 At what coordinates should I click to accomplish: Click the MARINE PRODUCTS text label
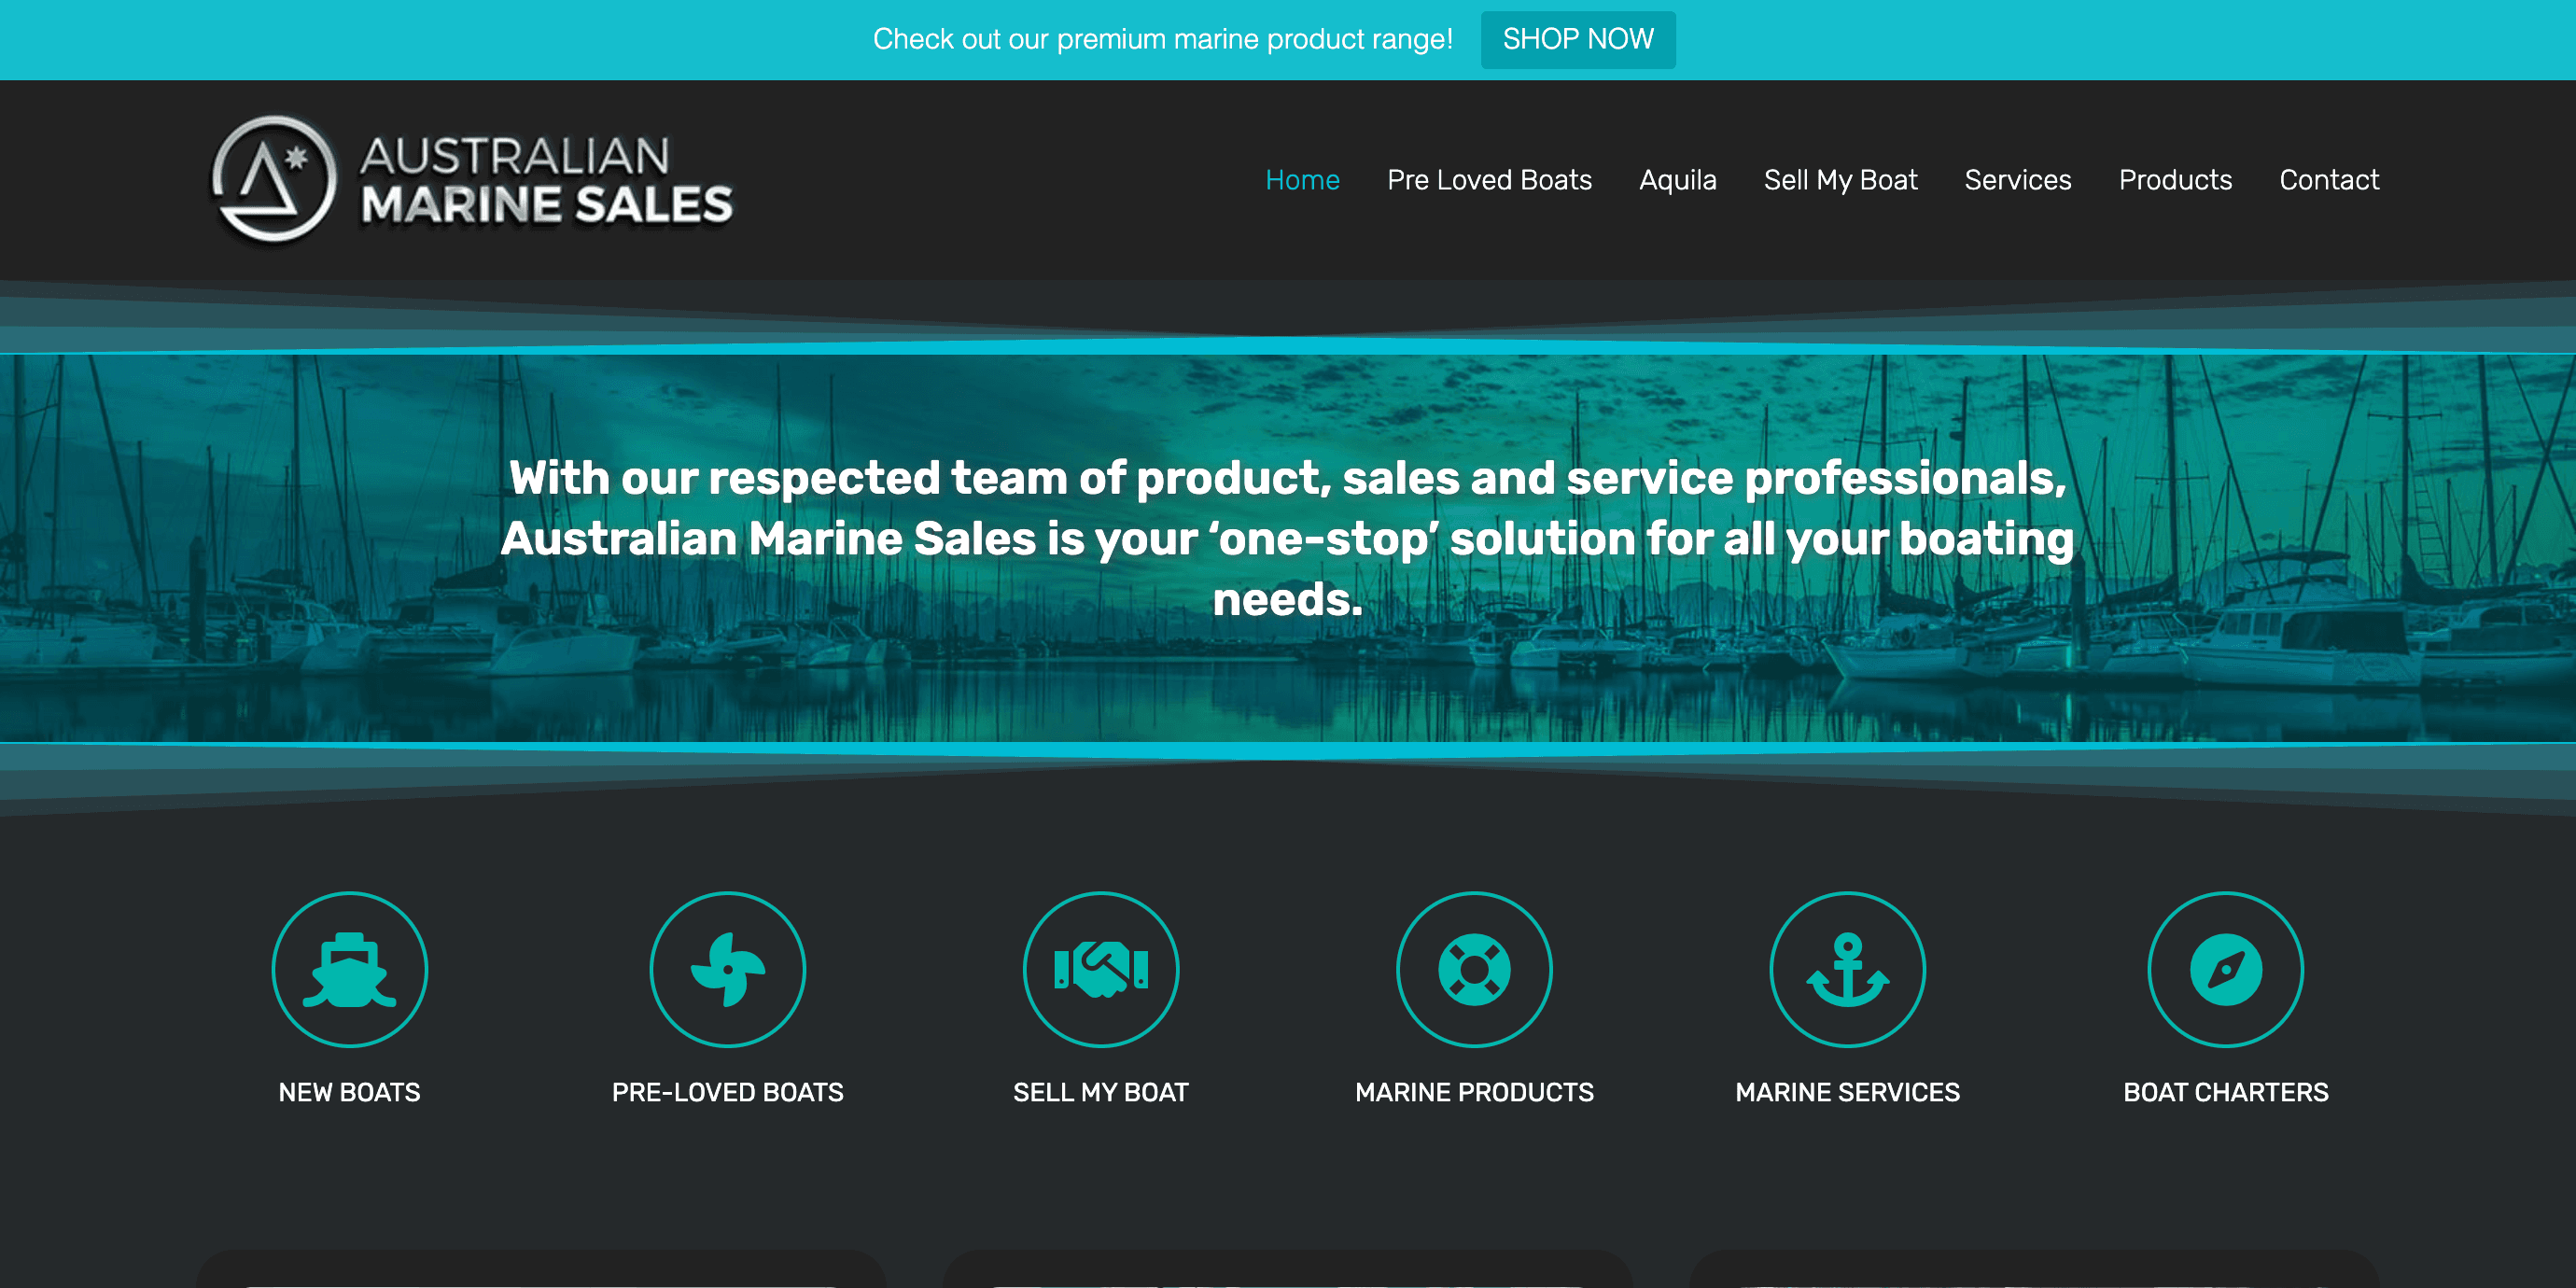click(x=1474, y=1092)
